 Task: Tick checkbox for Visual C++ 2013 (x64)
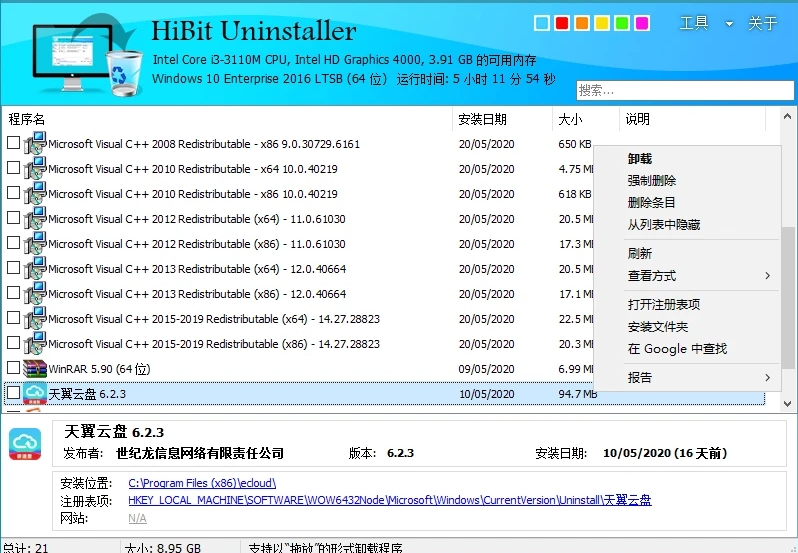click(x=13, y=268)
